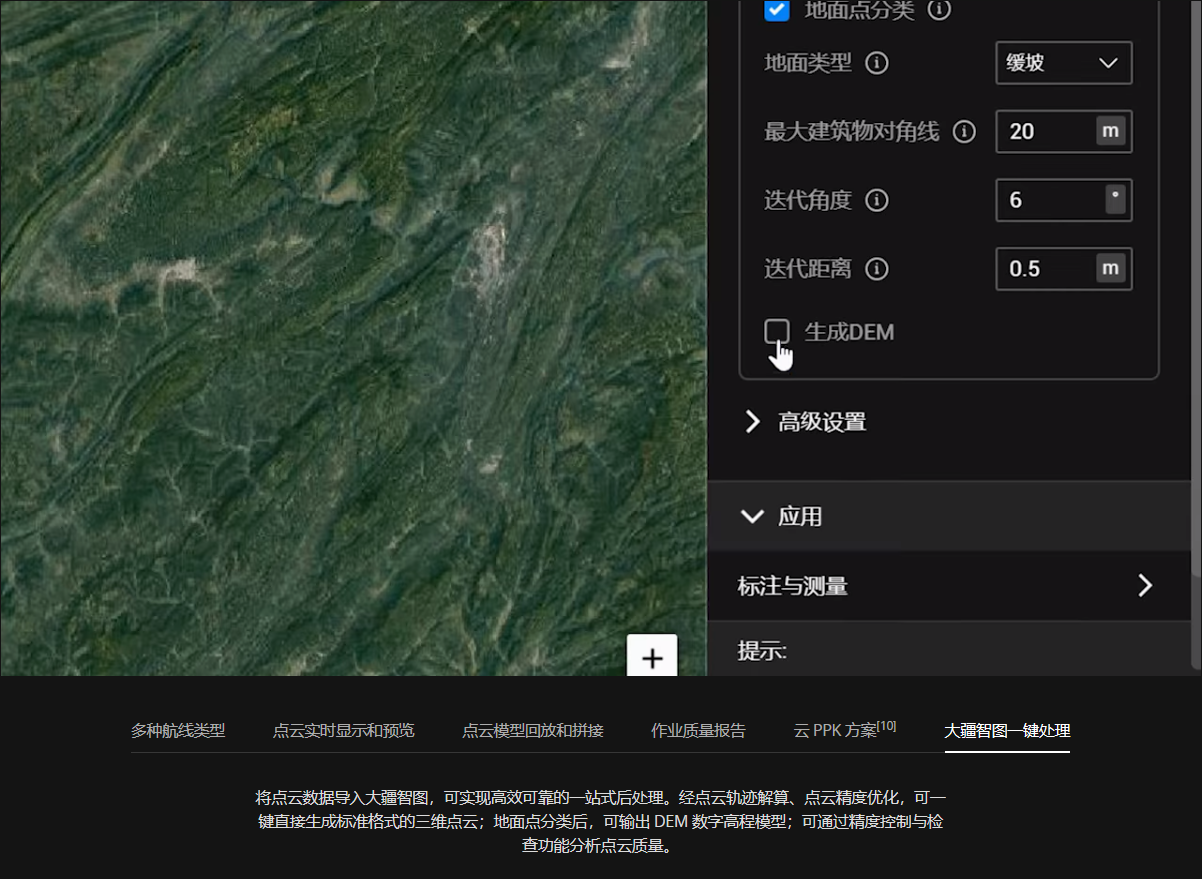The width and height of the screenshot is (1202, 879).
Task: Click info icon next to 地面点分类
Action: pos(938,10)
